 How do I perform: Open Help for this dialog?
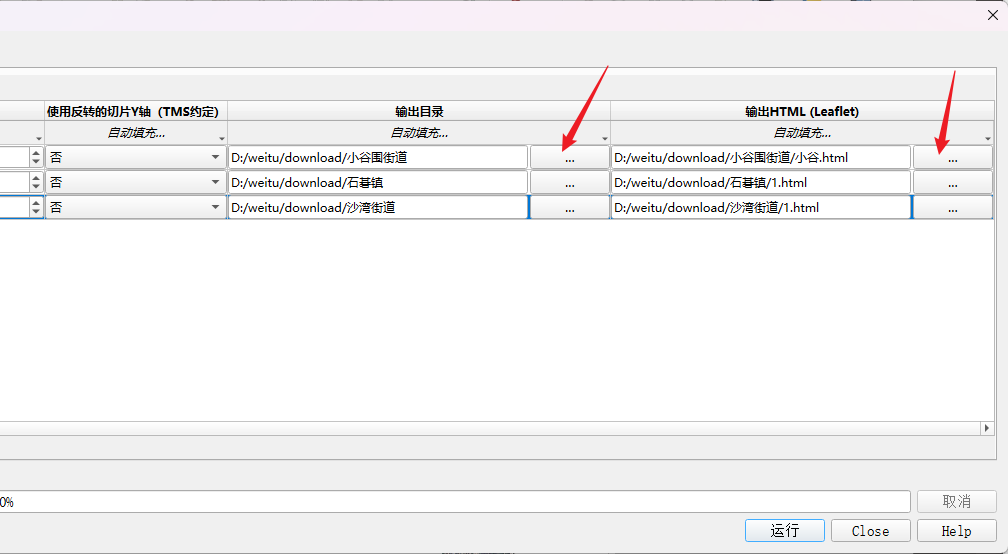click(x=956, y=531)
